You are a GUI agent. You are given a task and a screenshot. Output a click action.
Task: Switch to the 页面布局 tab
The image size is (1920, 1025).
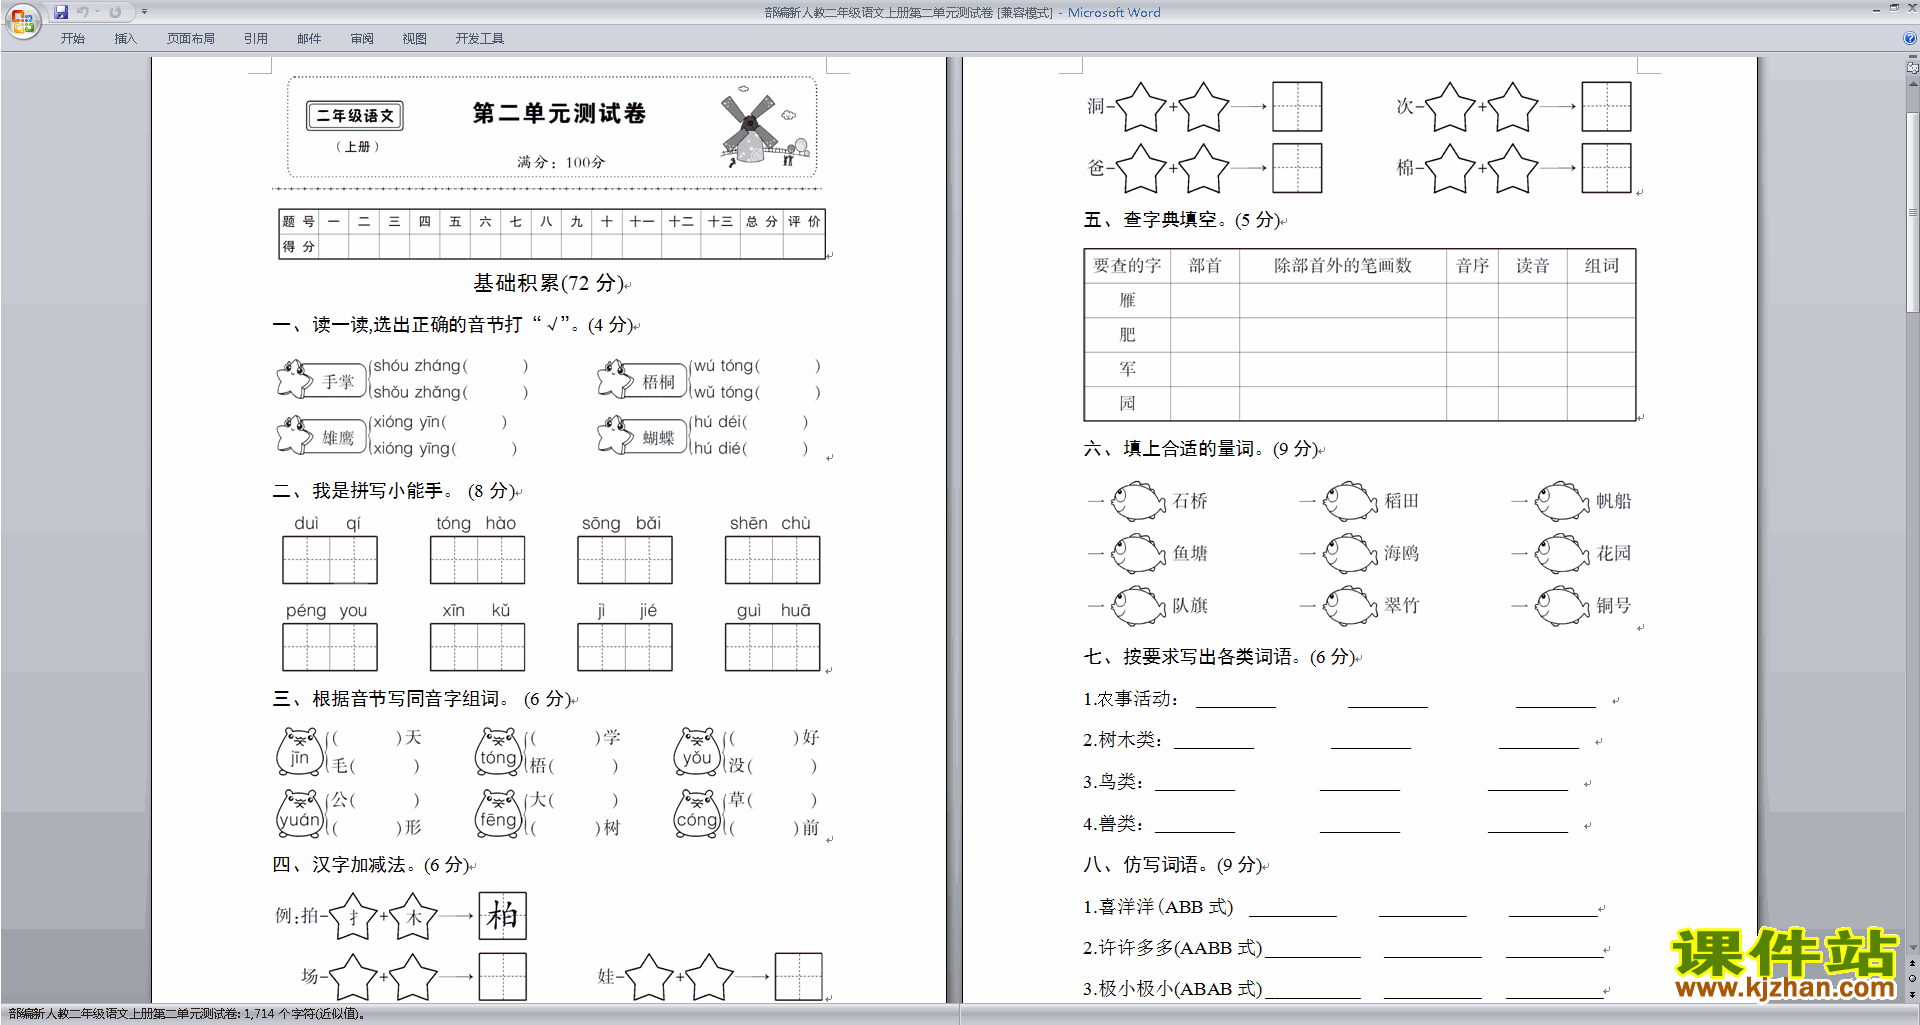point(190,39)
